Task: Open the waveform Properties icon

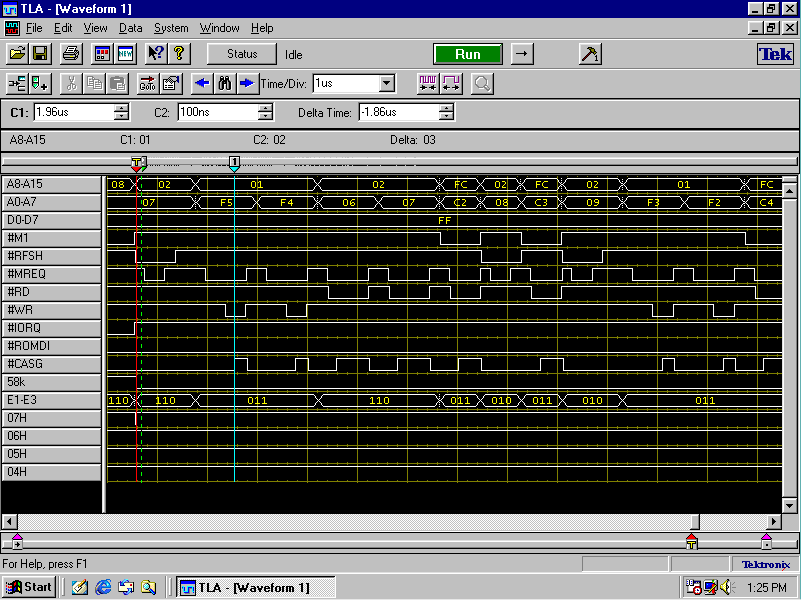Action: pyautogui.click(x=171, y=83)
